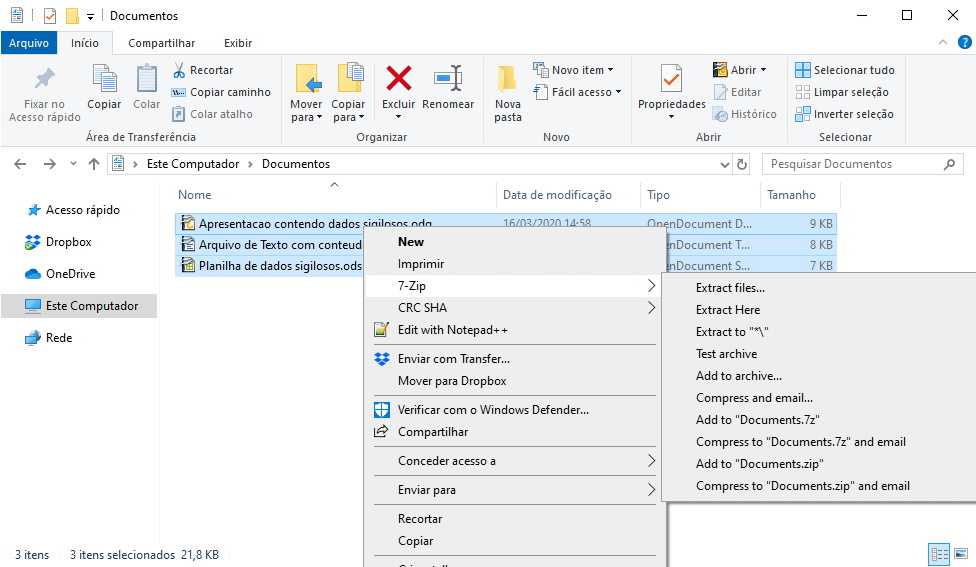976x567 pixels.
Task: Expand recent locations chevron near navigation arrows
Action: pos(73,164)
